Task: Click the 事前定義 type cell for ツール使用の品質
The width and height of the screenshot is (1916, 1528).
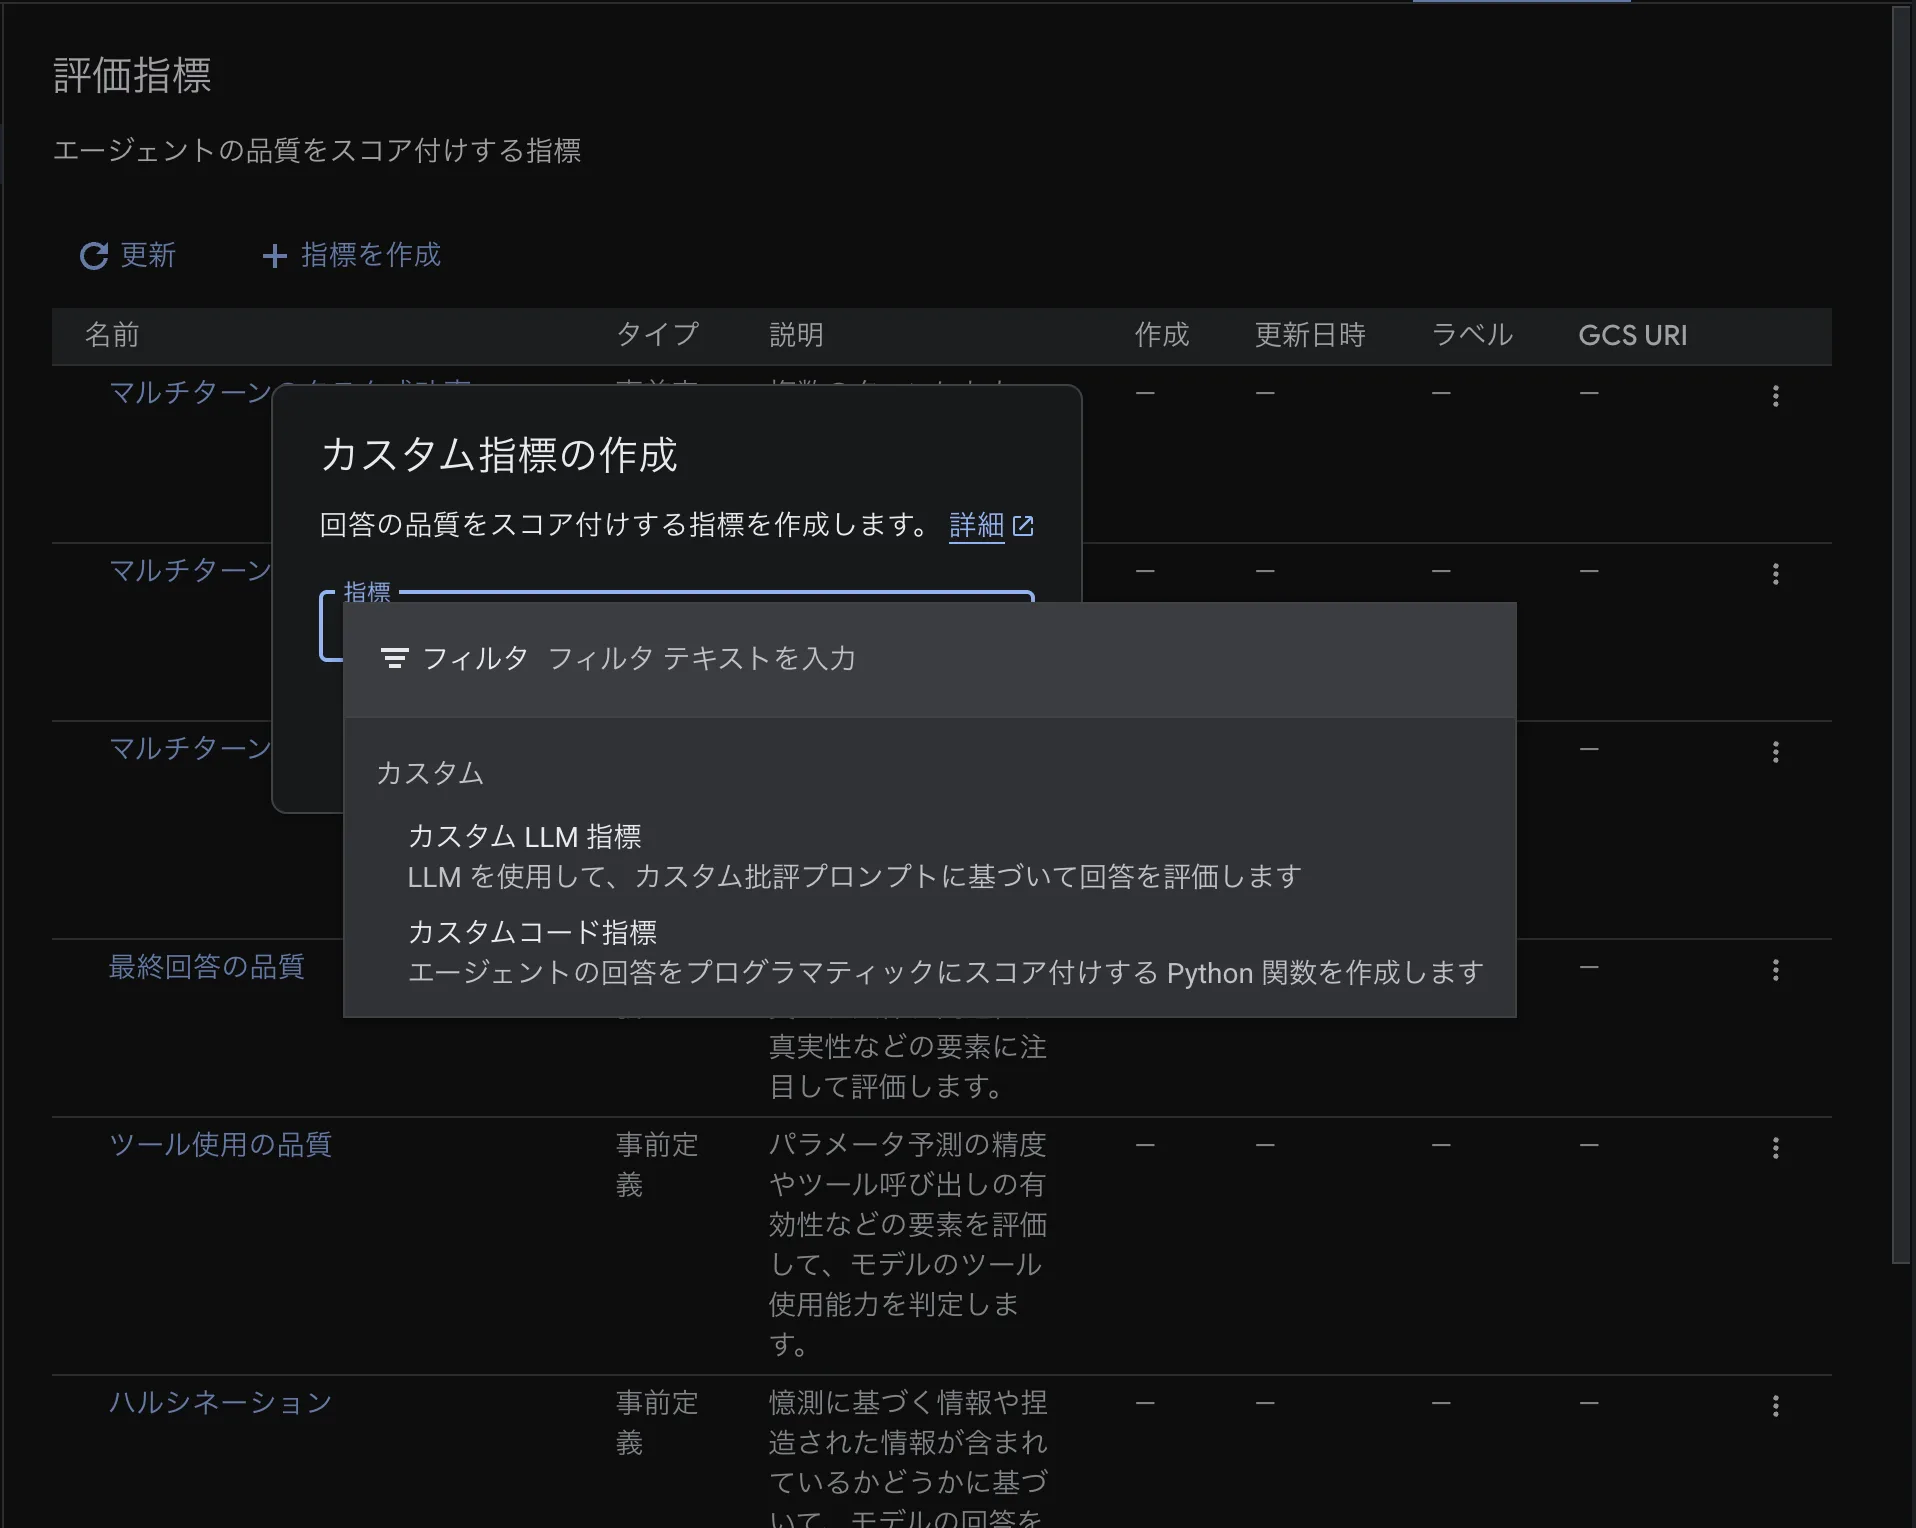Action: 657,1165
